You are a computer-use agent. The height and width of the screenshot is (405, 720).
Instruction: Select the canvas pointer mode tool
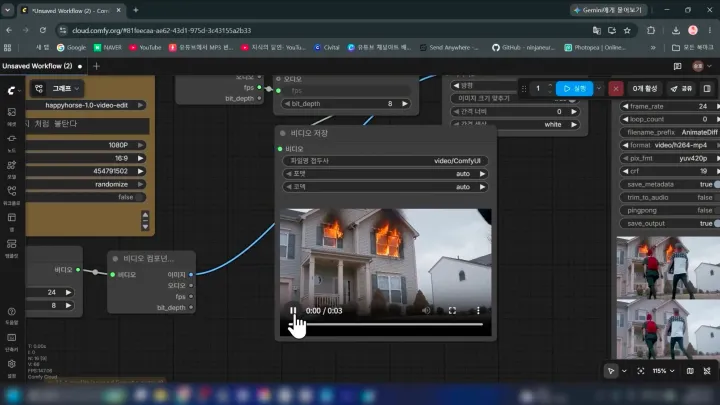pos(611,371)
